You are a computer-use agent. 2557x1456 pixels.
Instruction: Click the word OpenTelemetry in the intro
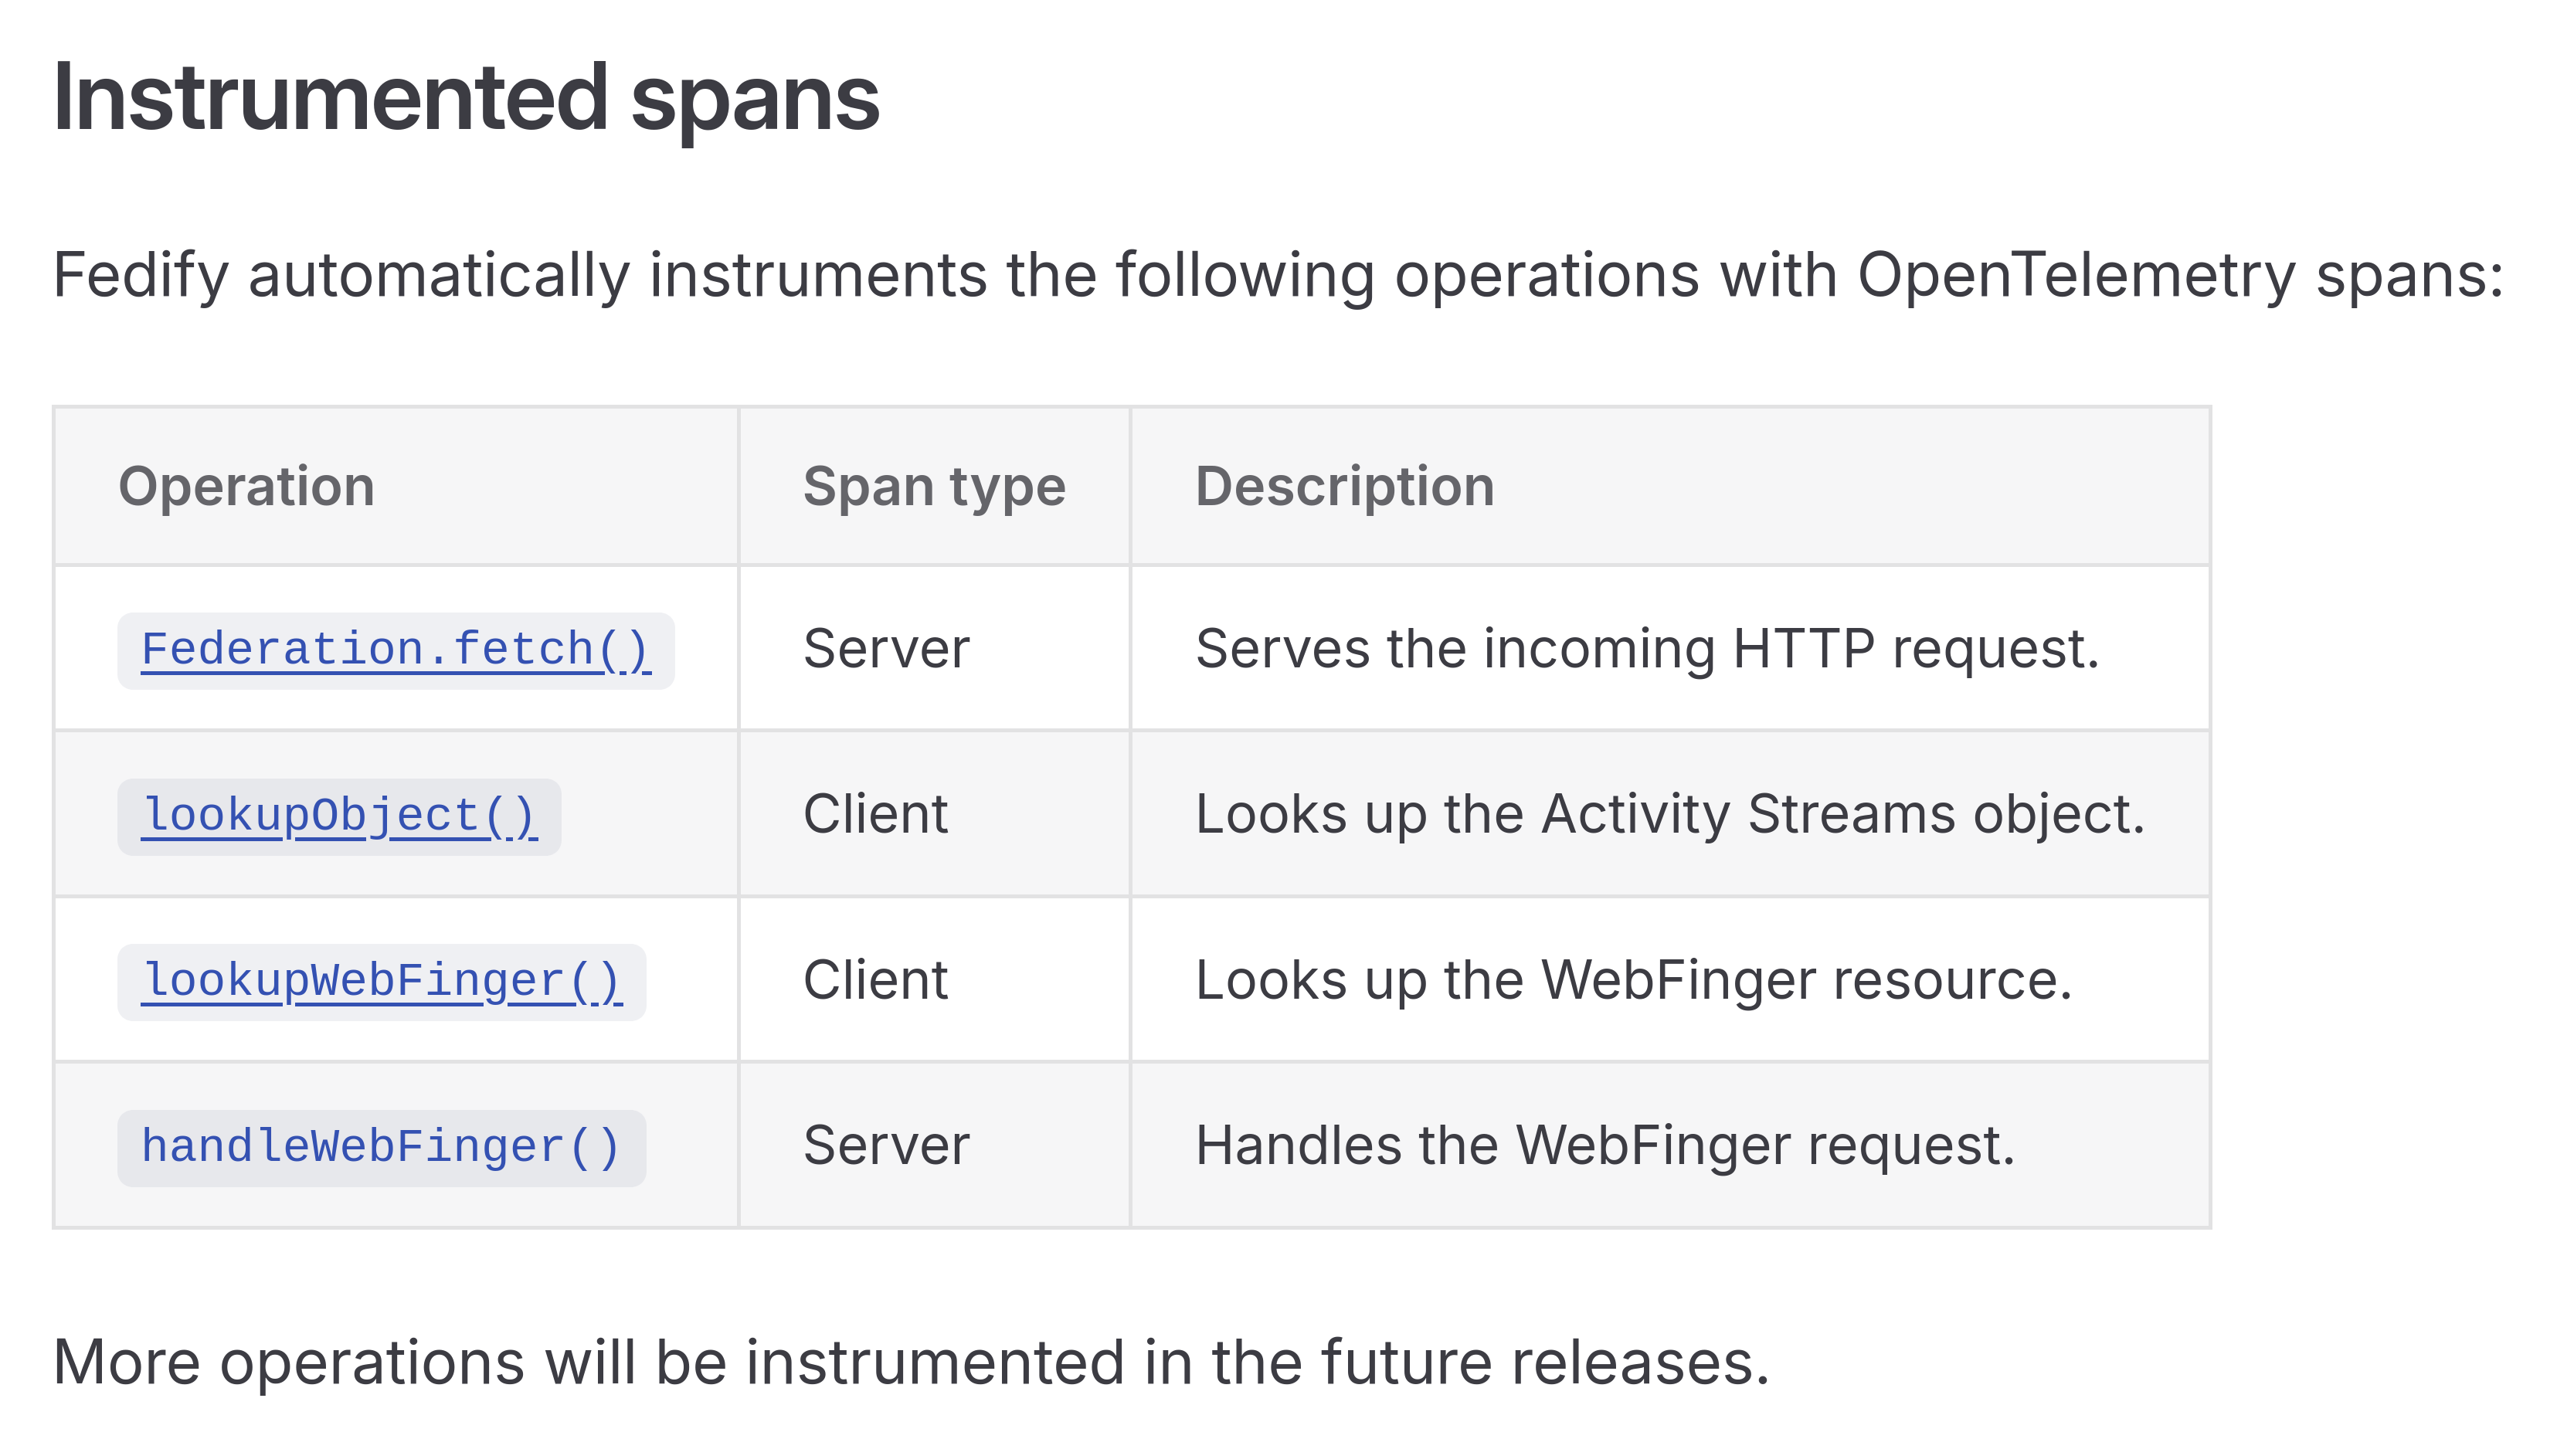pyautogui.click(x=2076, y=275)
